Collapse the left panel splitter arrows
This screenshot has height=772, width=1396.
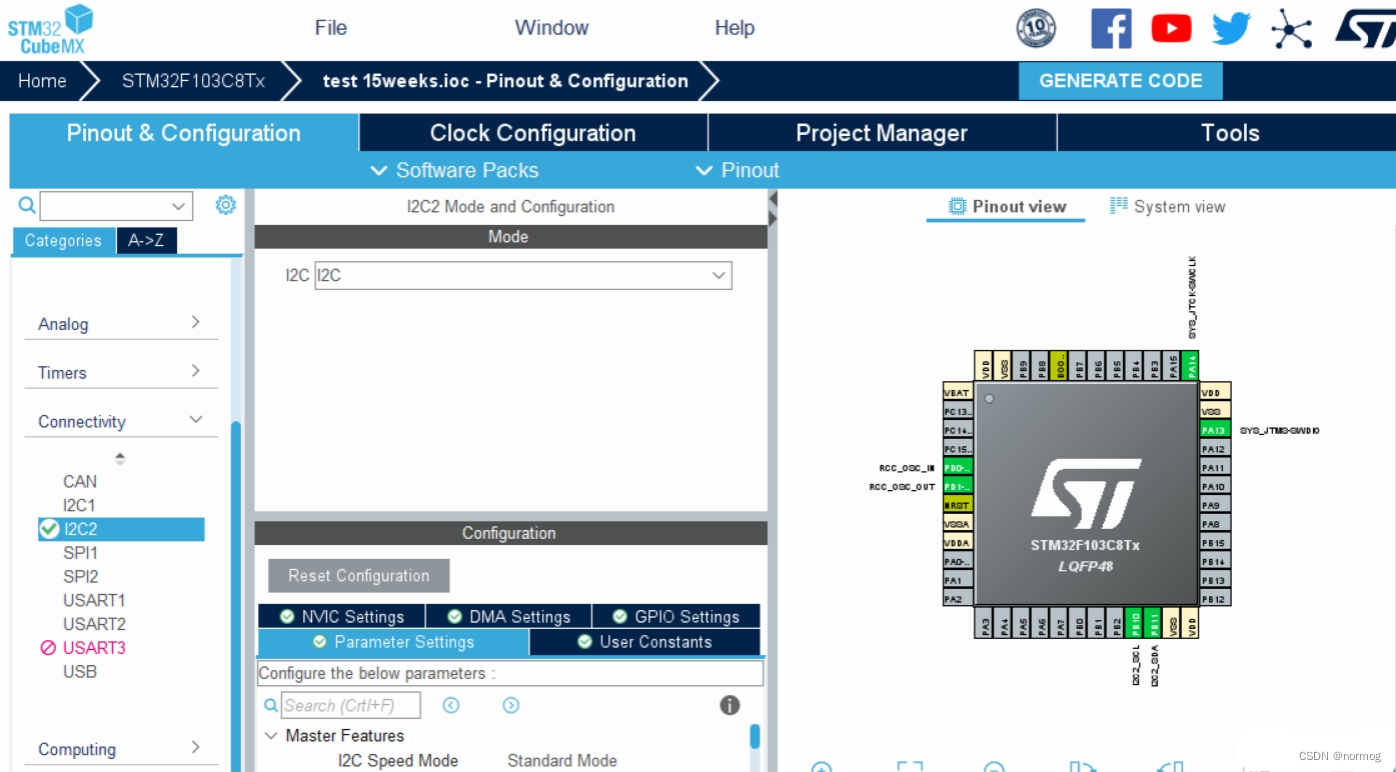772,208
